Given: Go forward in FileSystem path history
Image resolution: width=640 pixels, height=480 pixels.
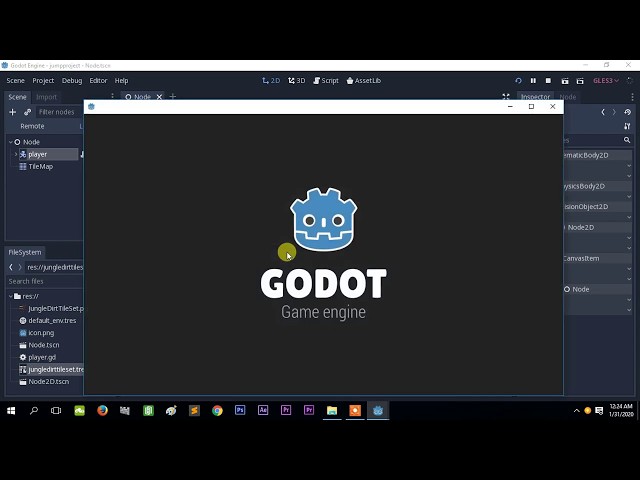Looking at the screenshot, I should pyautogui.click(x=20, y=267).
